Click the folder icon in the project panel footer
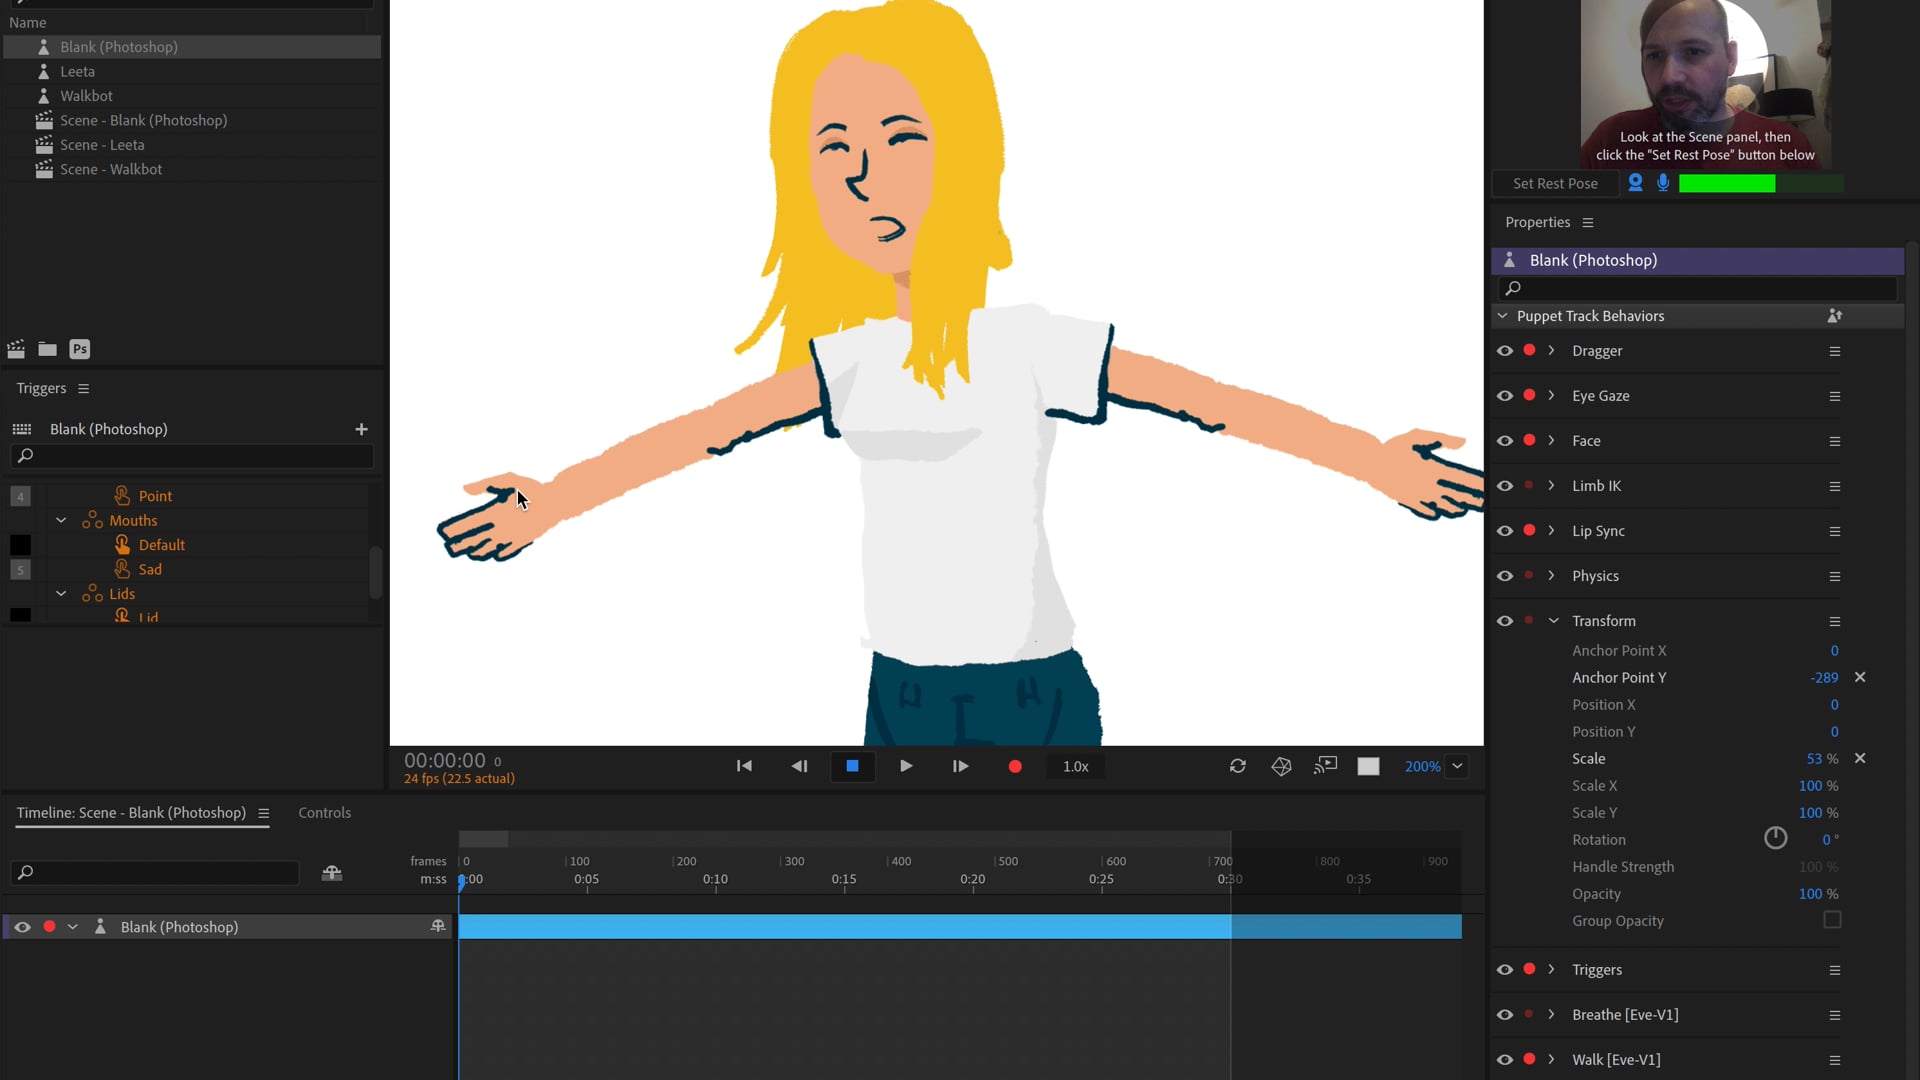 click(x=47, y=349)
